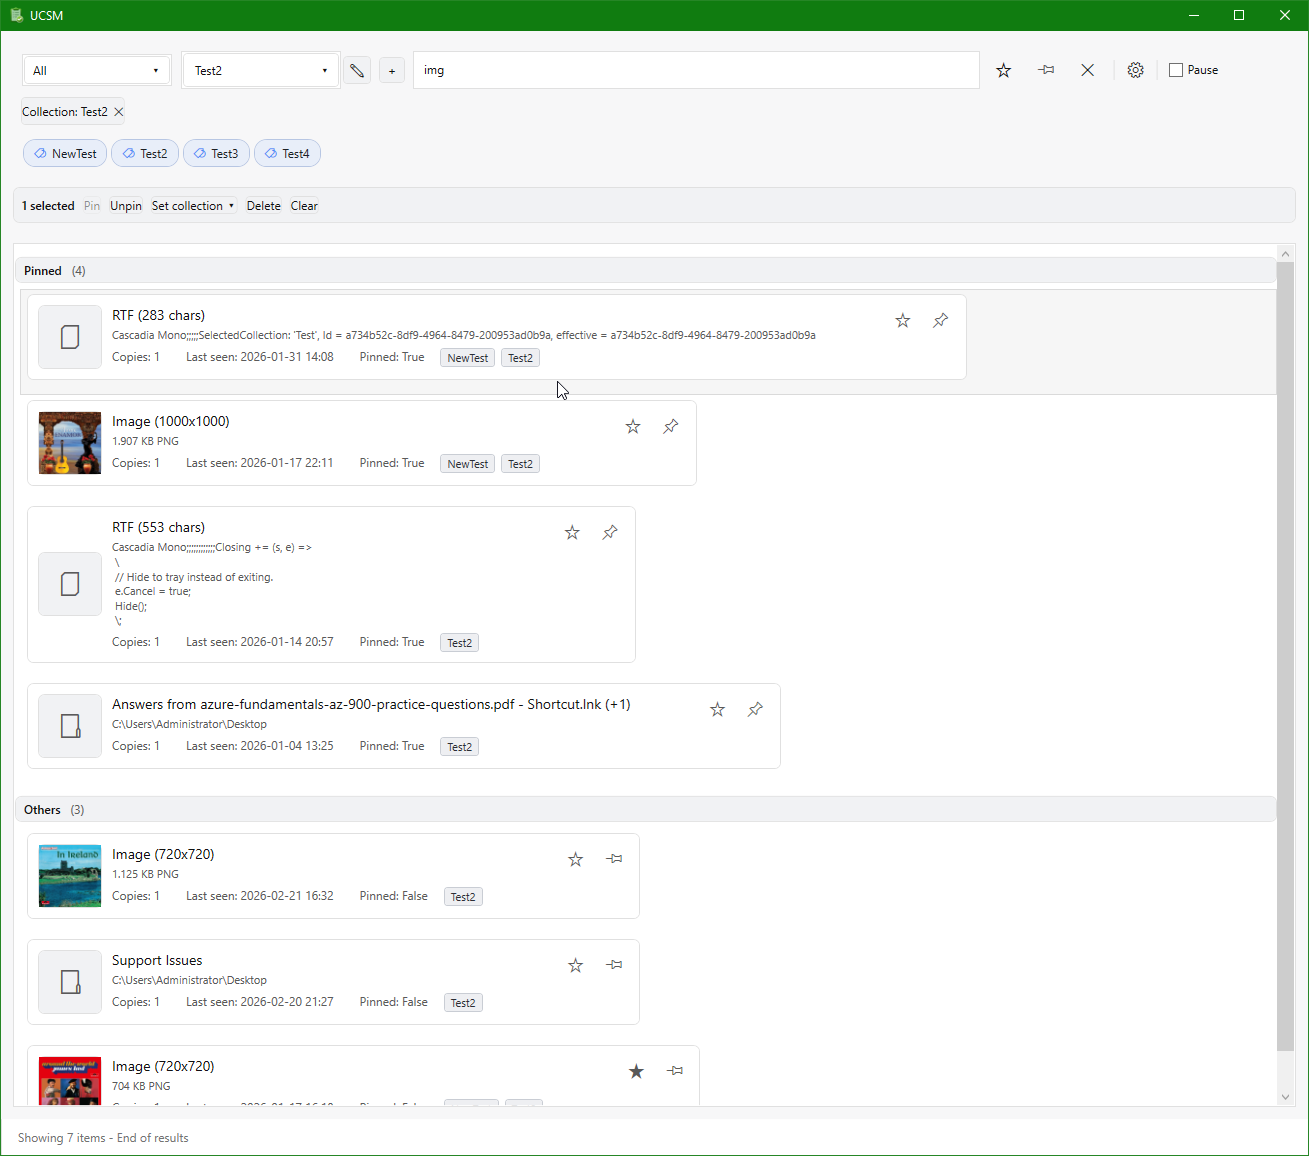The height and width of the screenshot is (1156, 1309).
Task: Click the favorites star filter in toolbar
Action: (x=1003, y=70)
